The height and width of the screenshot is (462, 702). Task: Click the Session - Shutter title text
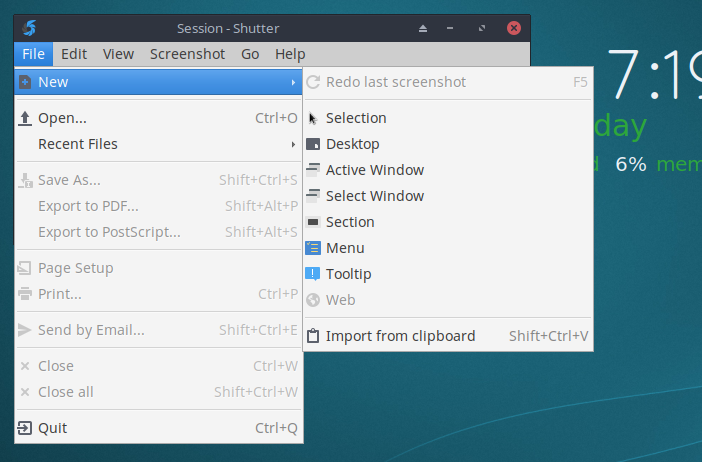228,29
